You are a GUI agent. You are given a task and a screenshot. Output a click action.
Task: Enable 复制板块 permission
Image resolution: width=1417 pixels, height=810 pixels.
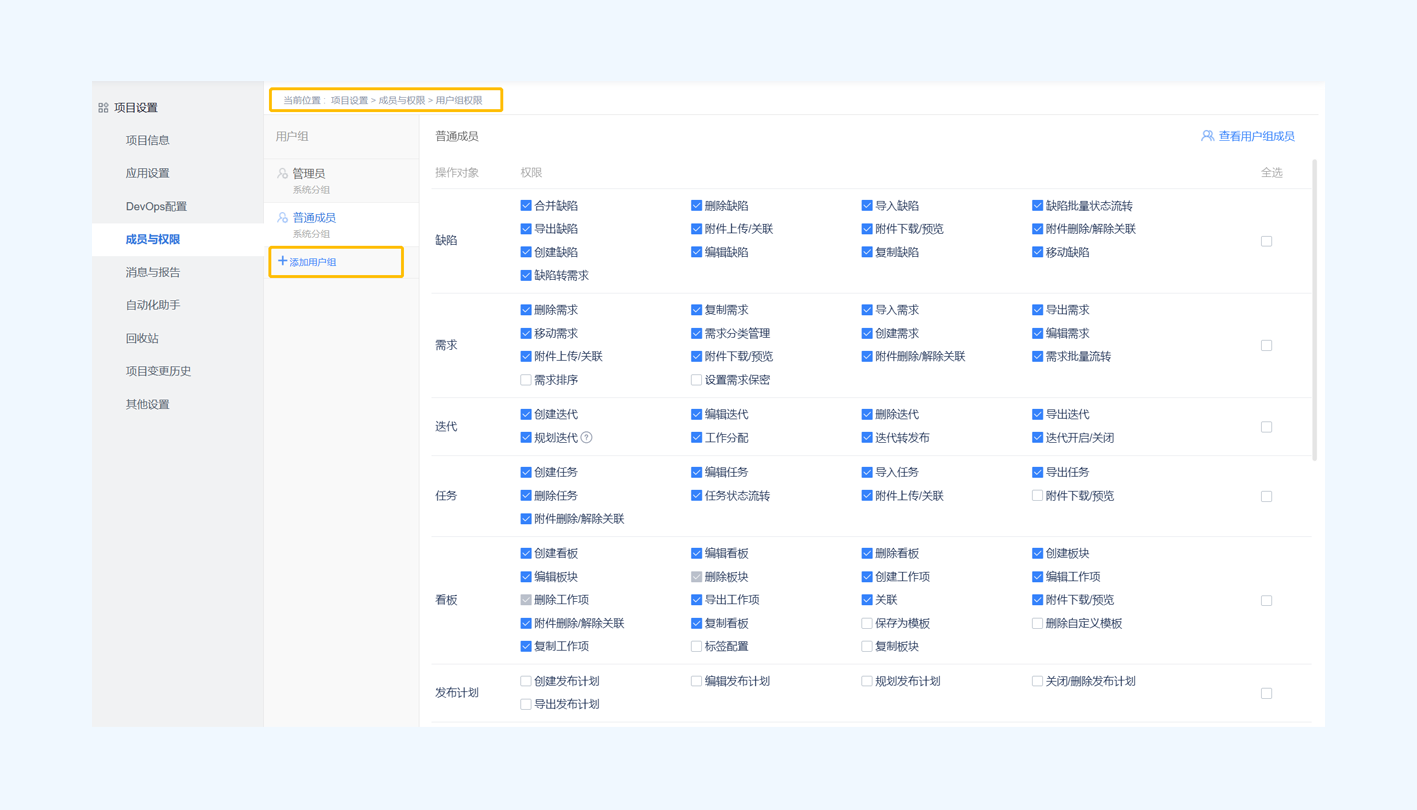[867, 646]
